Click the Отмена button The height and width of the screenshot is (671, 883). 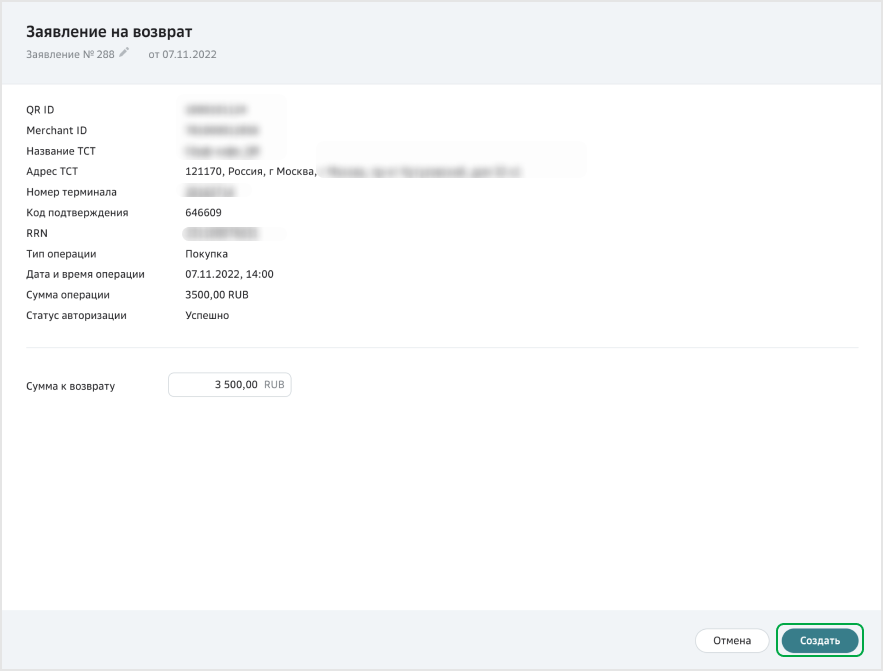(731, 640)
